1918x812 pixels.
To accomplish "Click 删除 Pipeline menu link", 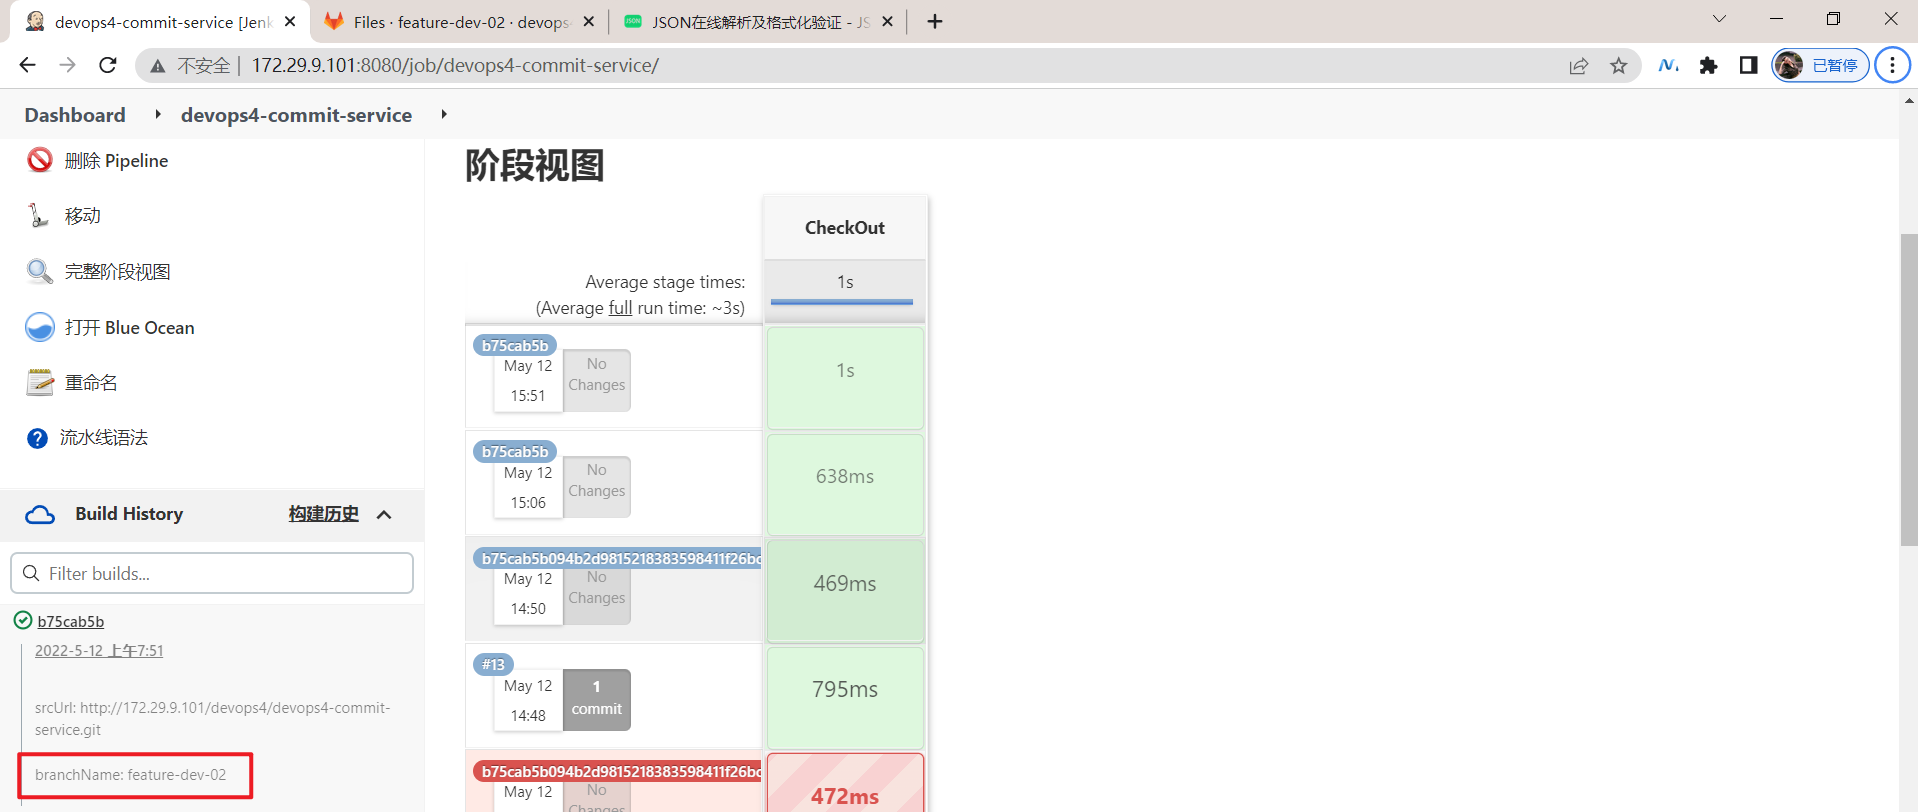I will click(x=116, y=161).
